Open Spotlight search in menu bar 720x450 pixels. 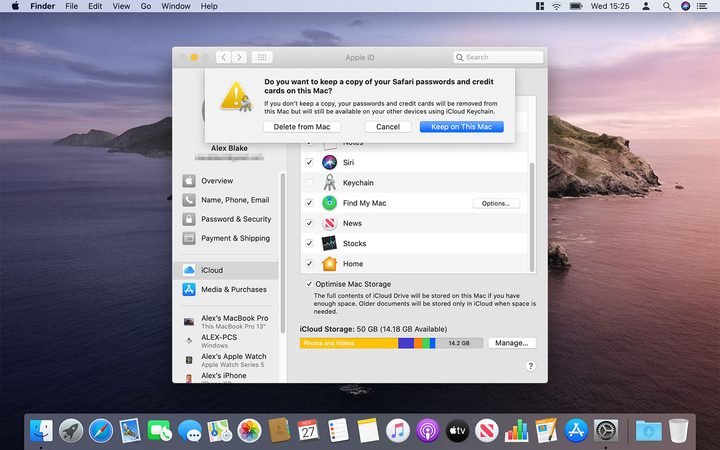tap(667, 6)
